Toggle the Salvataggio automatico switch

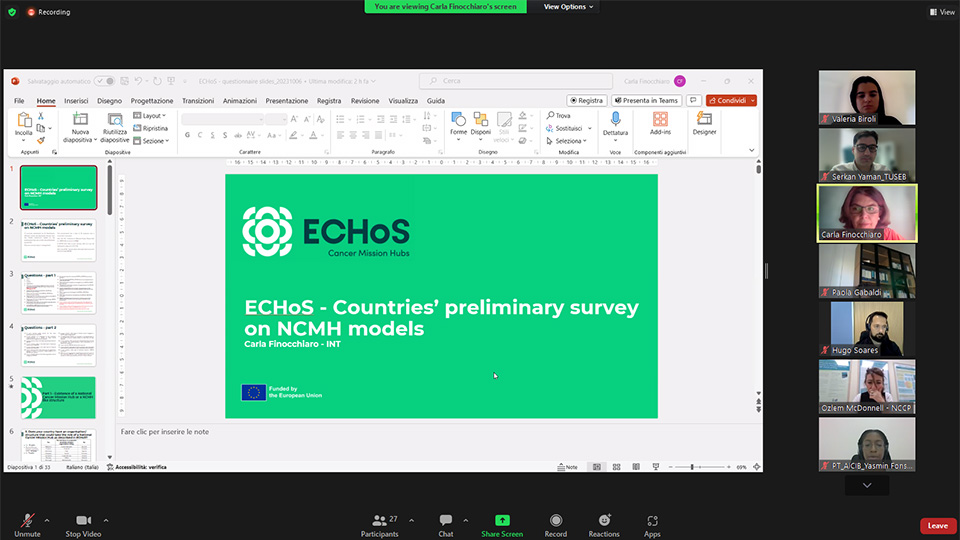coord(104,81)
